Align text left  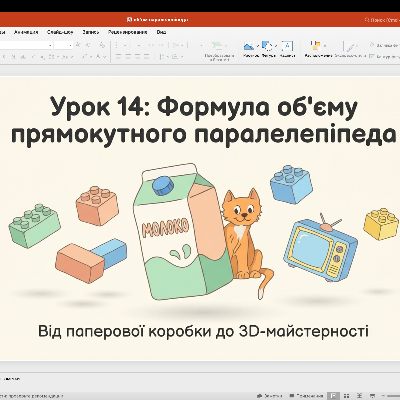tap(118, 57)
